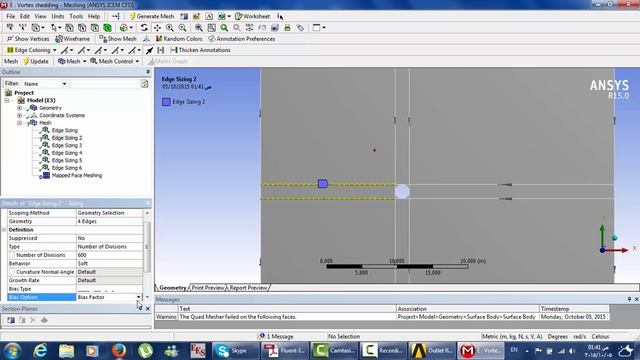The width and height of the screenshot is (640, 360).
Task: Select the Face selection filter cube
Action: pyautogui.click(x=95, y=28)
